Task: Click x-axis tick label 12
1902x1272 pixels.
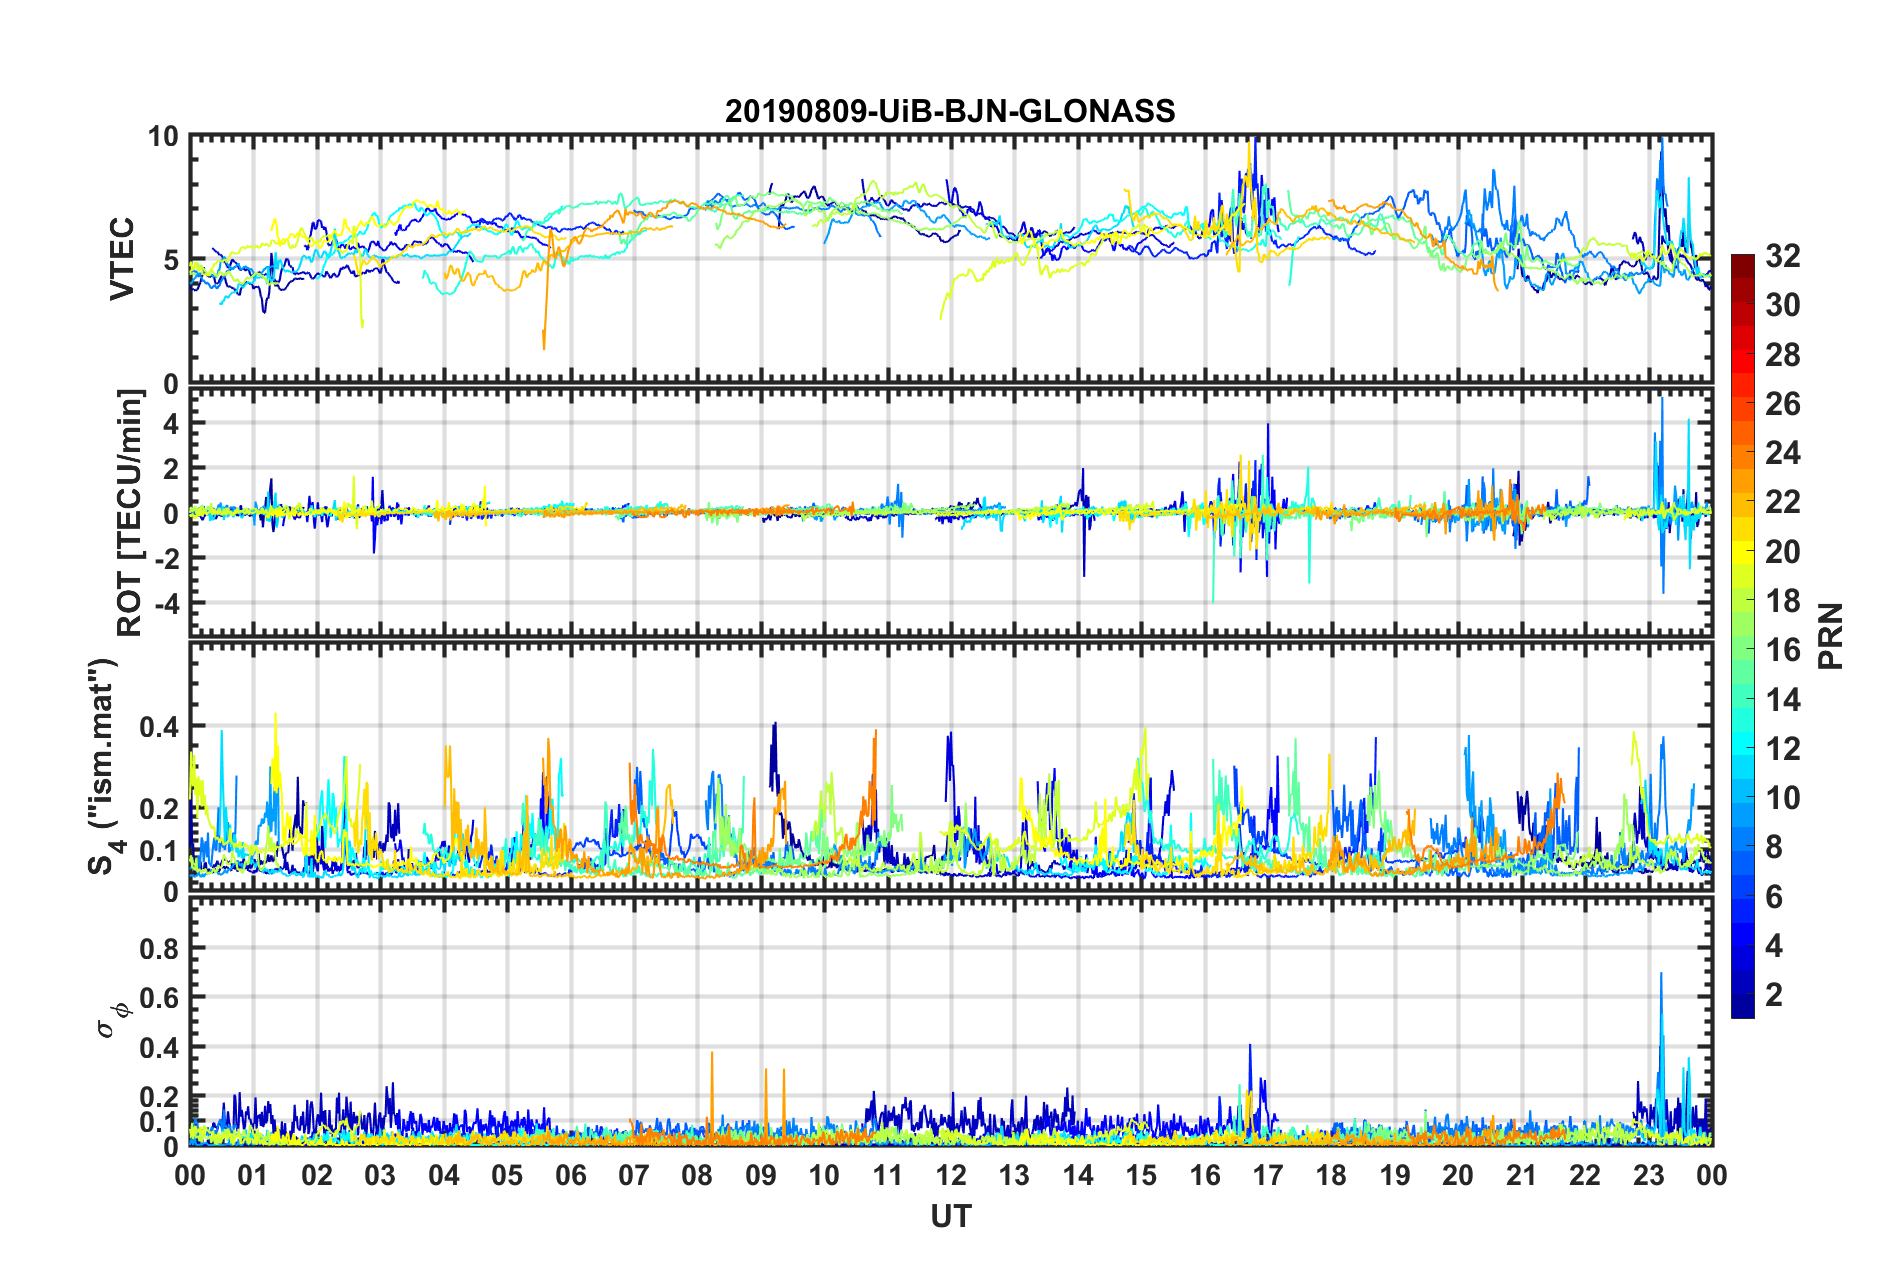Action: click(x=951, y=1175)
